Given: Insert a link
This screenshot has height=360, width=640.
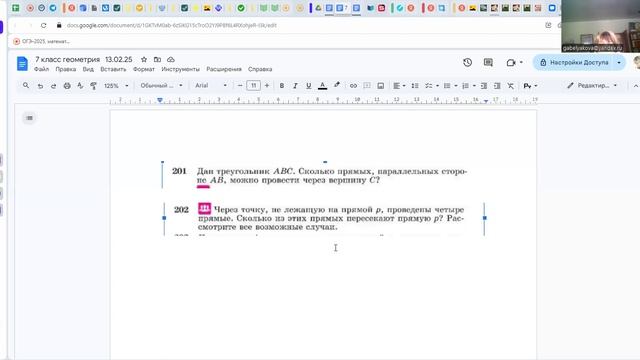Looking at the screenshot, I should (353, 86).
